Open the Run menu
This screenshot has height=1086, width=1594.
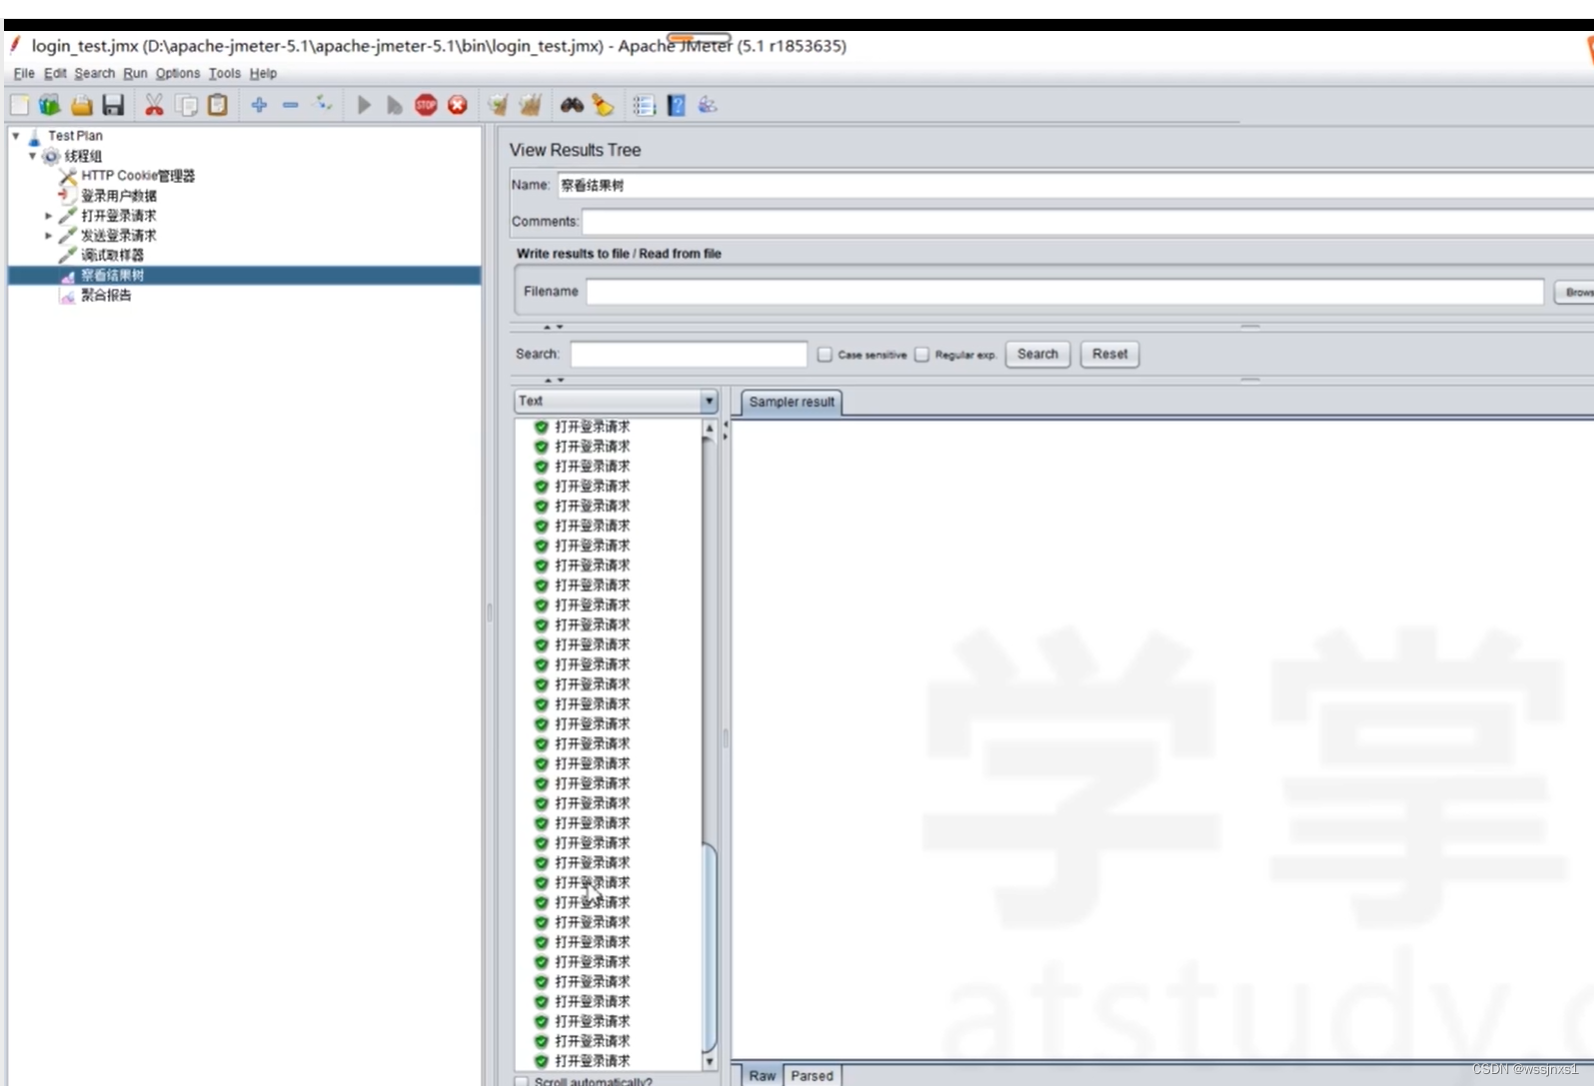pyautogui.click(x=135, y=73)
